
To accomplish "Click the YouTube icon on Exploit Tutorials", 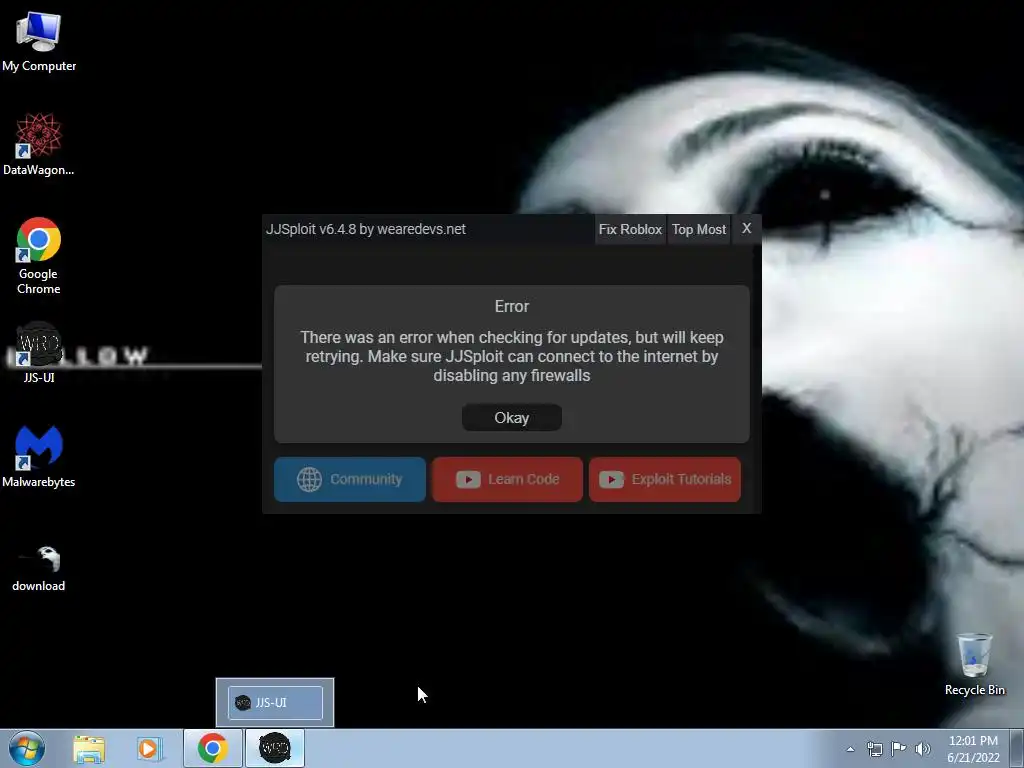I will tap(611, 479).
